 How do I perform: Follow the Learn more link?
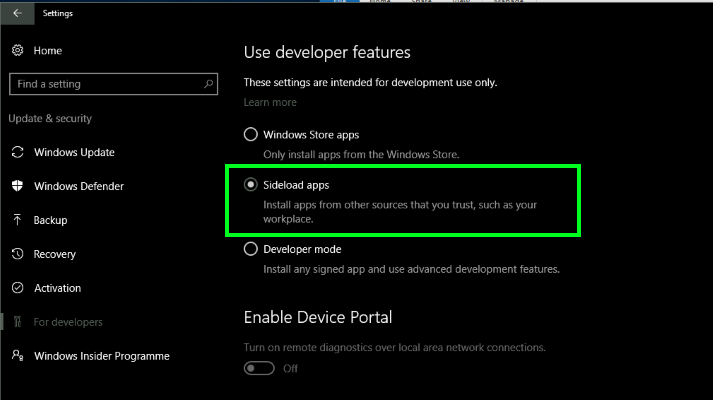pos(270,102)
